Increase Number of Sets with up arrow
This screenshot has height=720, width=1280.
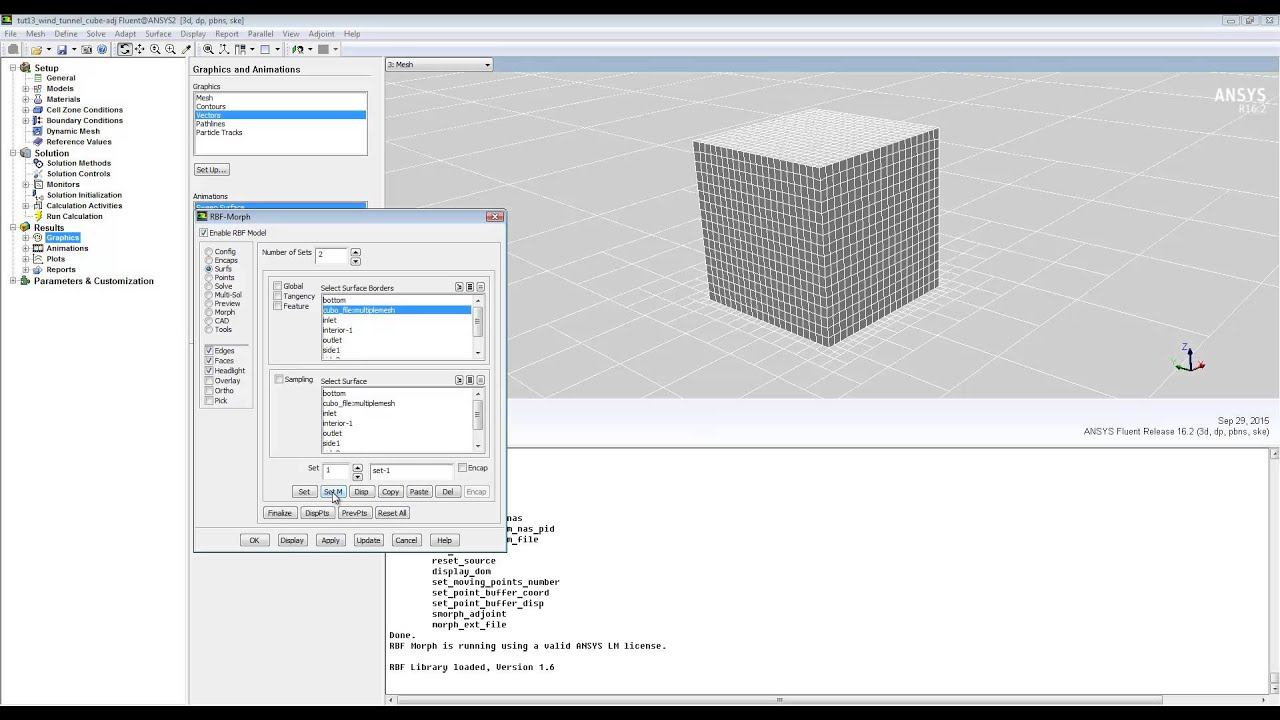coord(355,251)
